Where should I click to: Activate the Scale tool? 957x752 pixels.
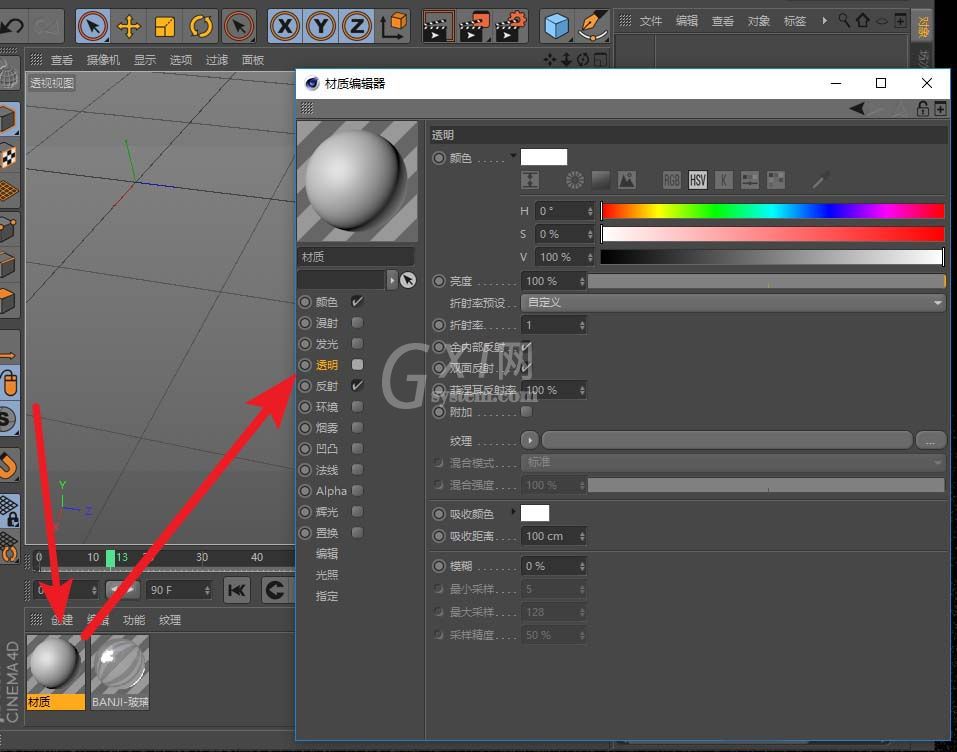tap(165, 26)
